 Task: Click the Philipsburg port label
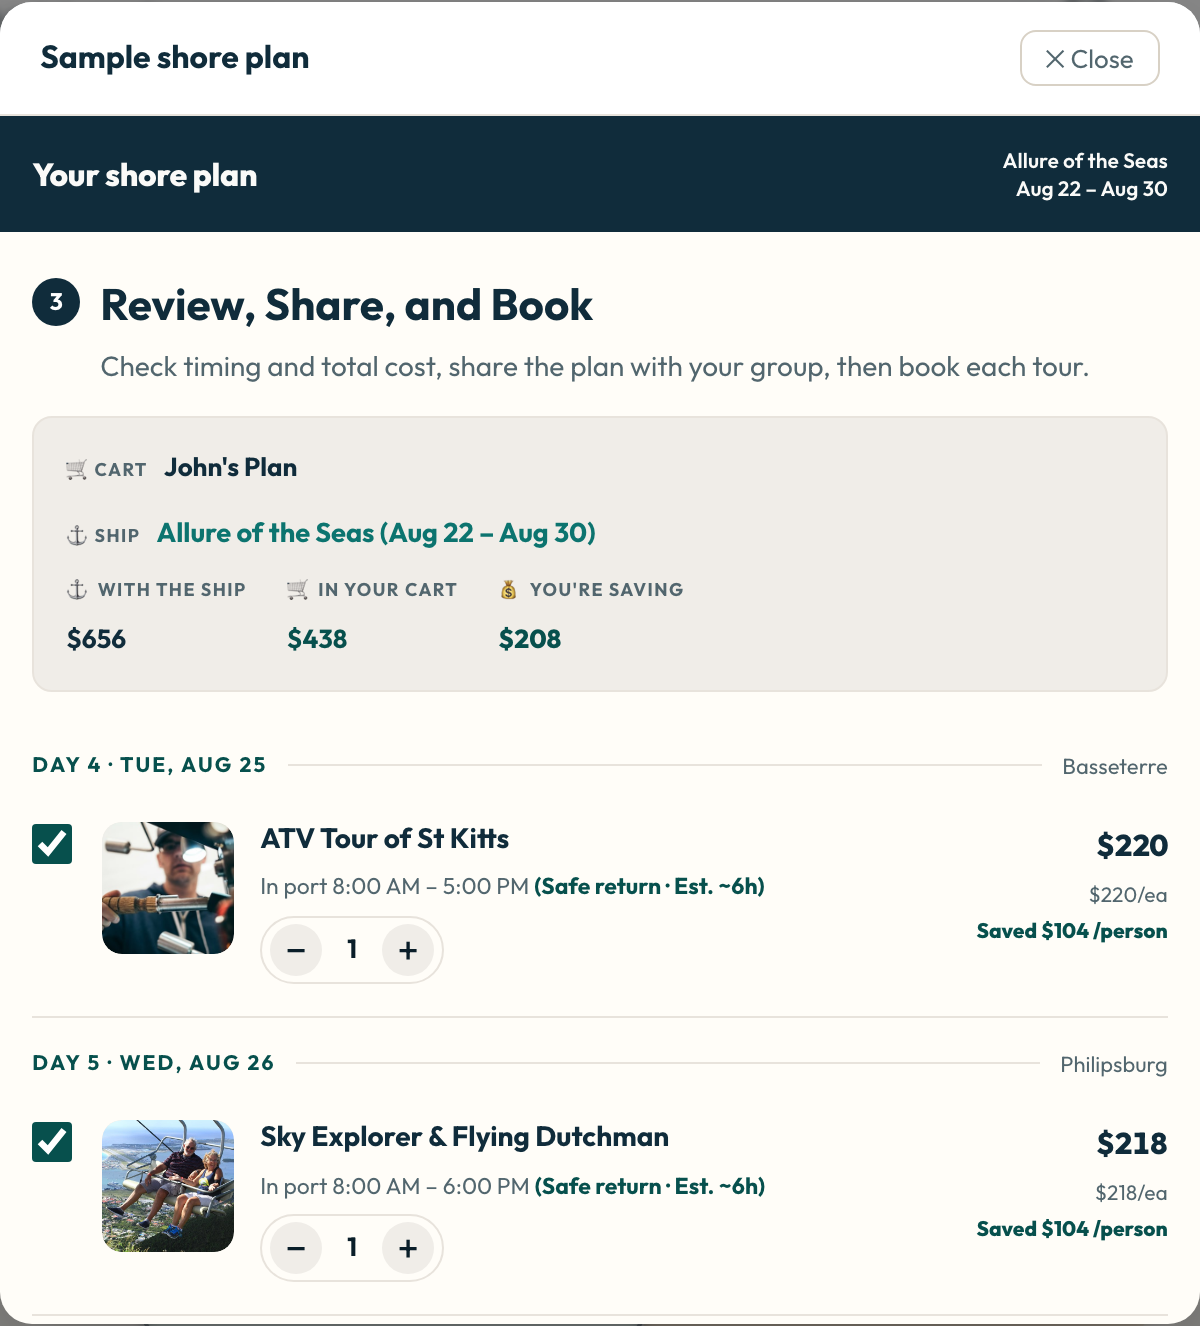click(x=1114, y=1065)
